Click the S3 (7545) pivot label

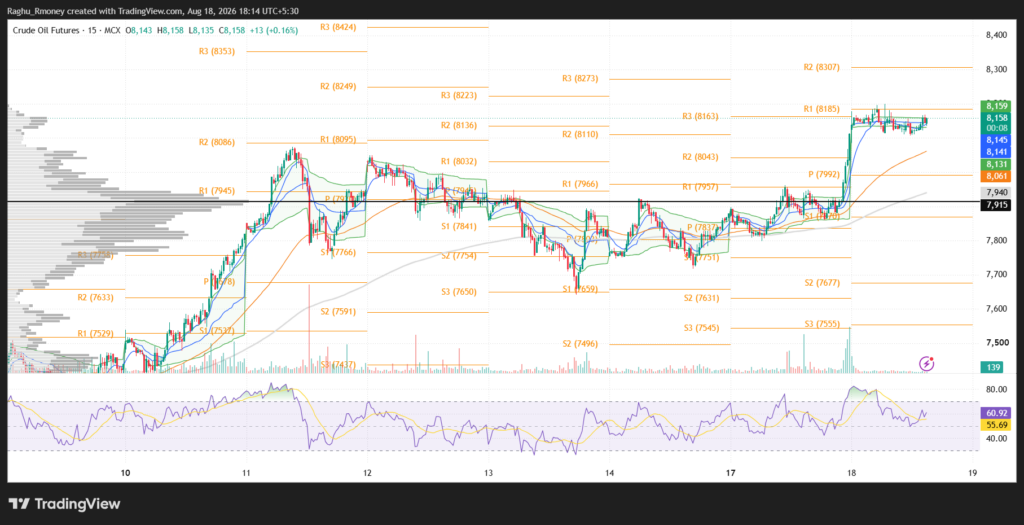[700, 328]
